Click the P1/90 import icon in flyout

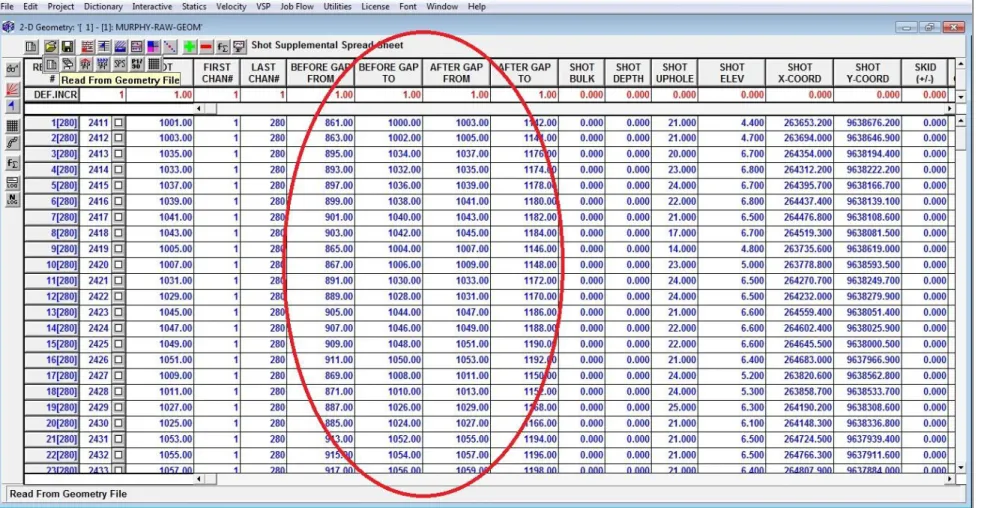click(x=137, y=64)
